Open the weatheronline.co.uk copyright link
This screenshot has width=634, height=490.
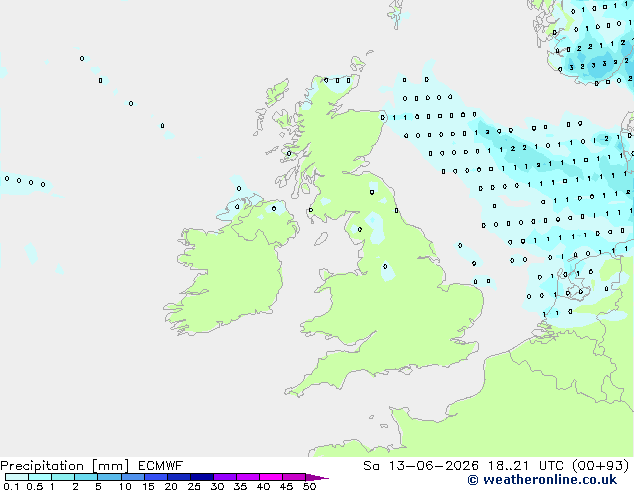tap(542, 480)
